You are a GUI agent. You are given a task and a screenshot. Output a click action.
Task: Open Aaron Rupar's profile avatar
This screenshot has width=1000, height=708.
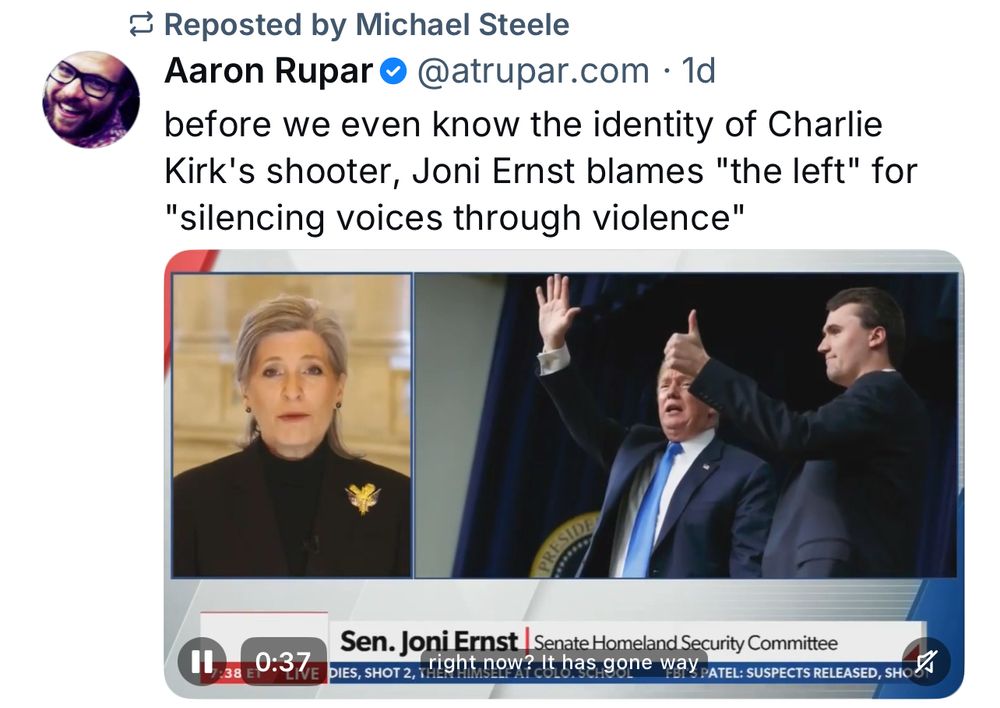[x=91, y=100]
